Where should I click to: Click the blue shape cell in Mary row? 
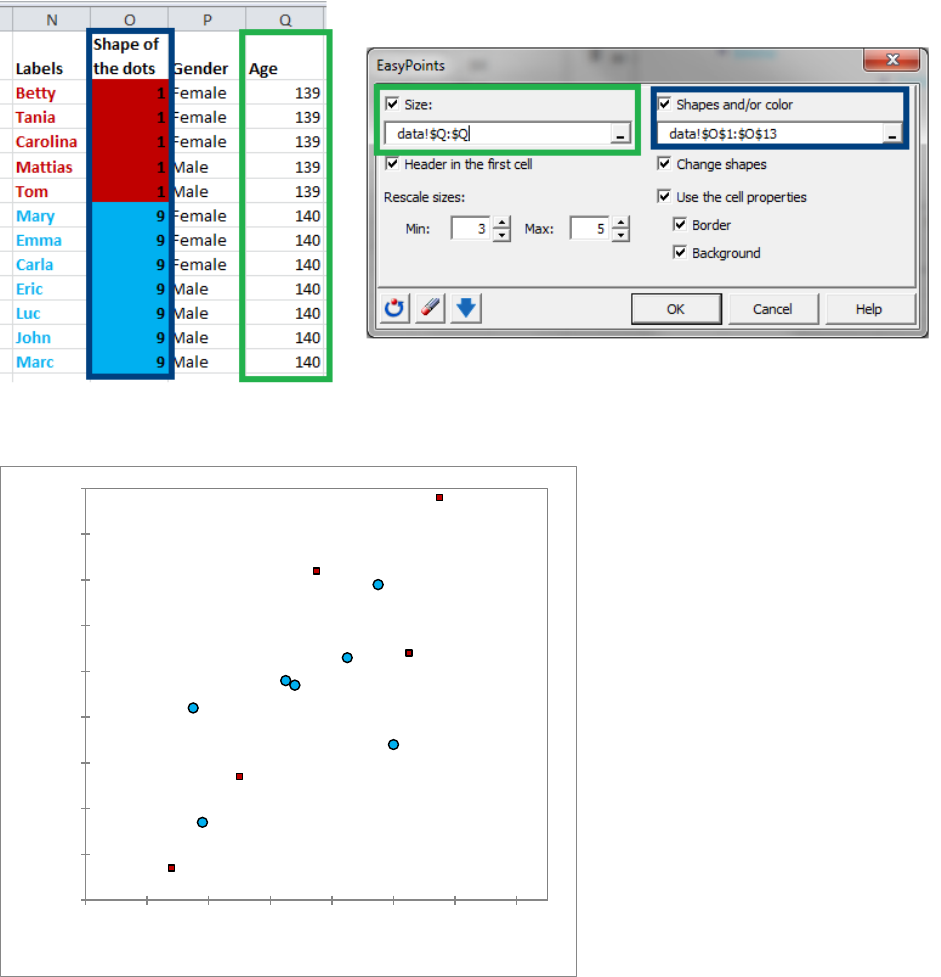click(x=130, y=216)
